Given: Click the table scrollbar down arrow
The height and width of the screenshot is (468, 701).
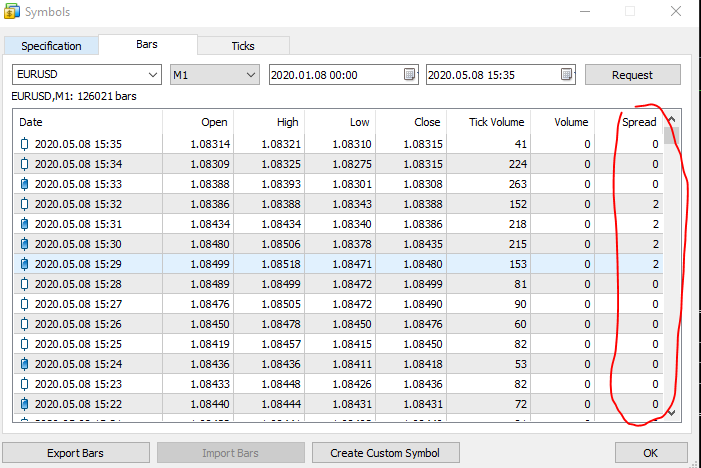Looking at the screenshot, I should pos(671,413).
